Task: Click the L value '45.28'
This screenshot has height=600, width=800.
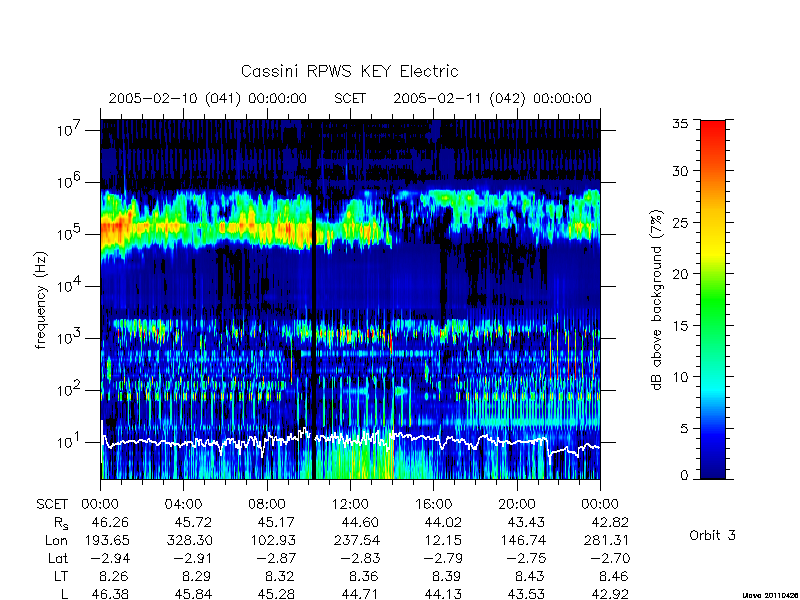Action: pyautogui.click(x=277, y=594)
